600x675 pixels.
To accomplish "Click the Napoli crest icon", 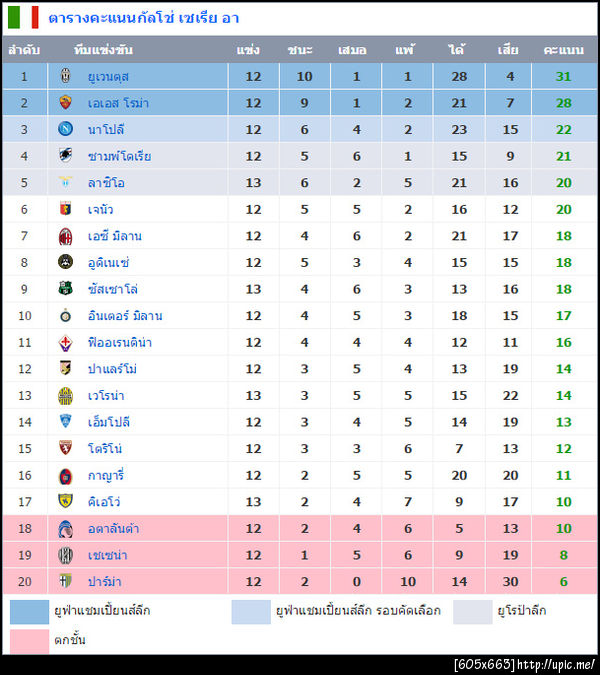I will tap(66, 130).
